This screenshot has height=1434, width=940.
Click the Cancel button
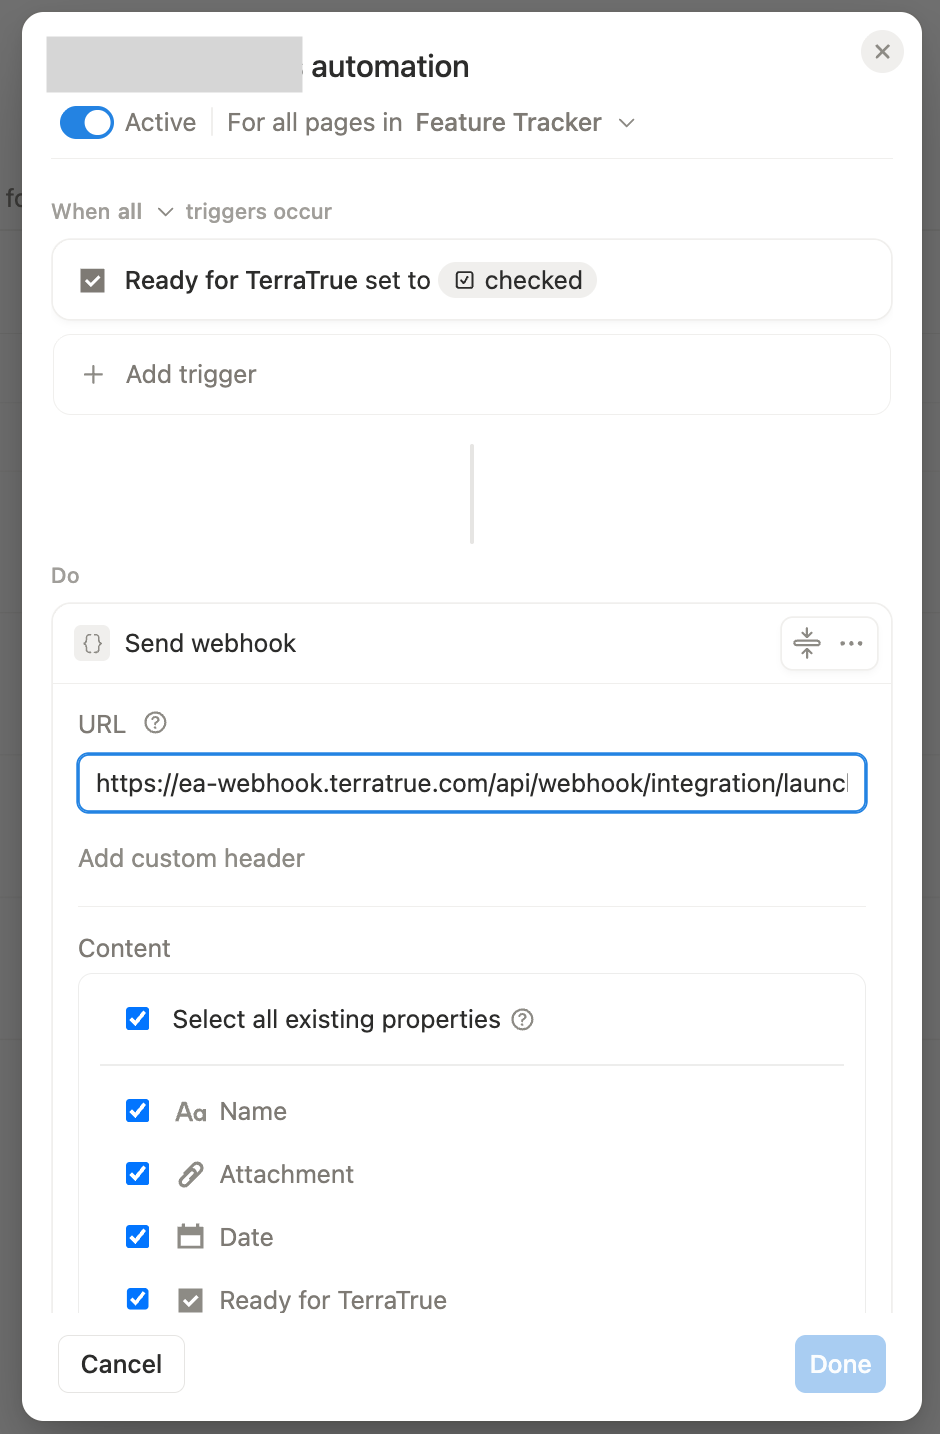[x=121, y=1364]
